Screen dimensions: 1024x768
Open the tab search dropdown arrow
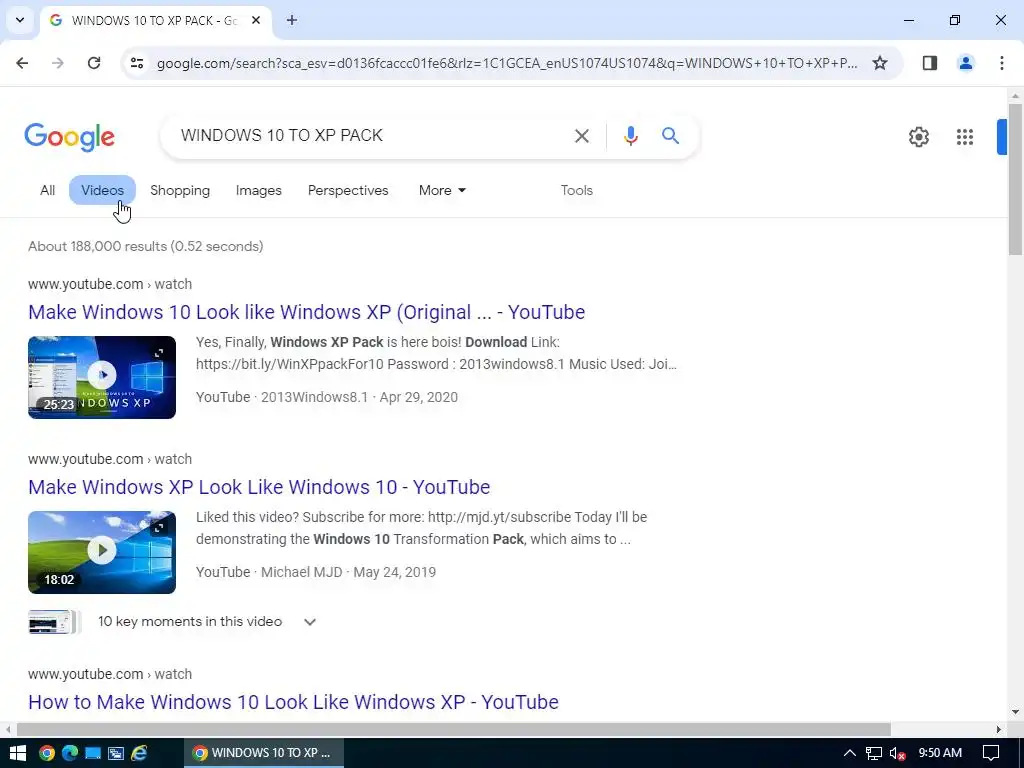pyautogui.click(x=20, y=20)
